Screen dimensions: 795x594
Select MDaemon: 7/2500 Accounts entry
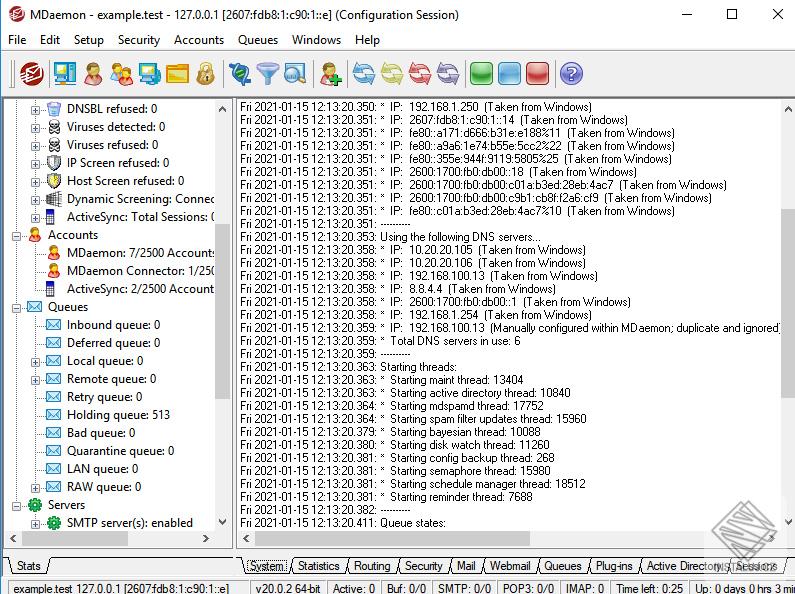click(x=140, y=253)
